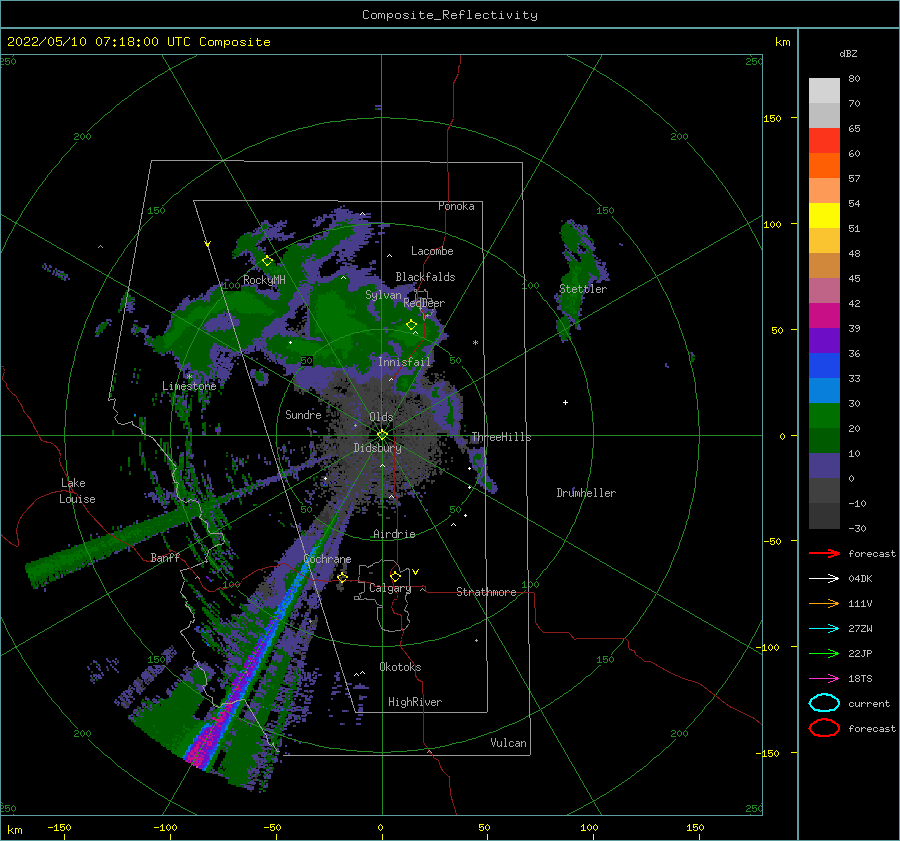Click the yellow marker near RockyMH
The height and width of the screenshot is (841, 900).
tap(267, 261)
